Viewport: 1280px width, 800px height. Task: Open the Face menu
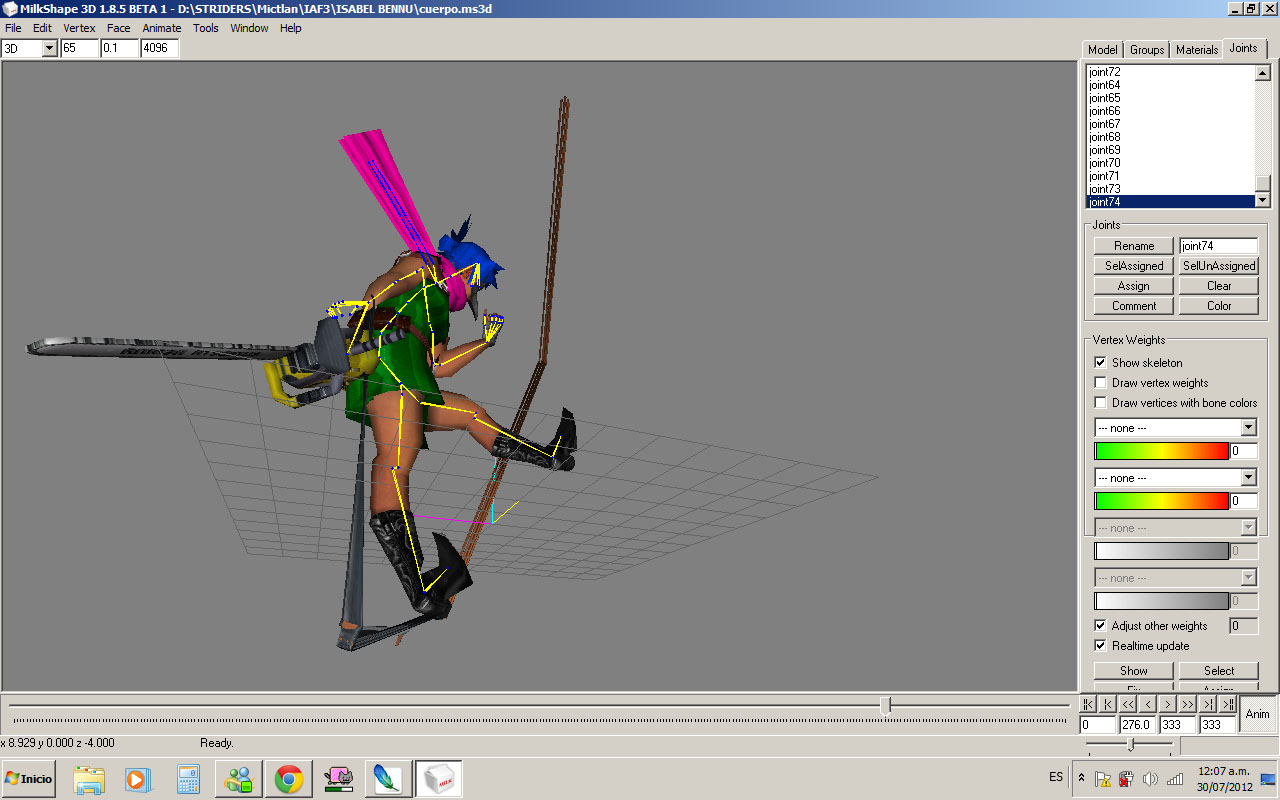click(119, 28)
